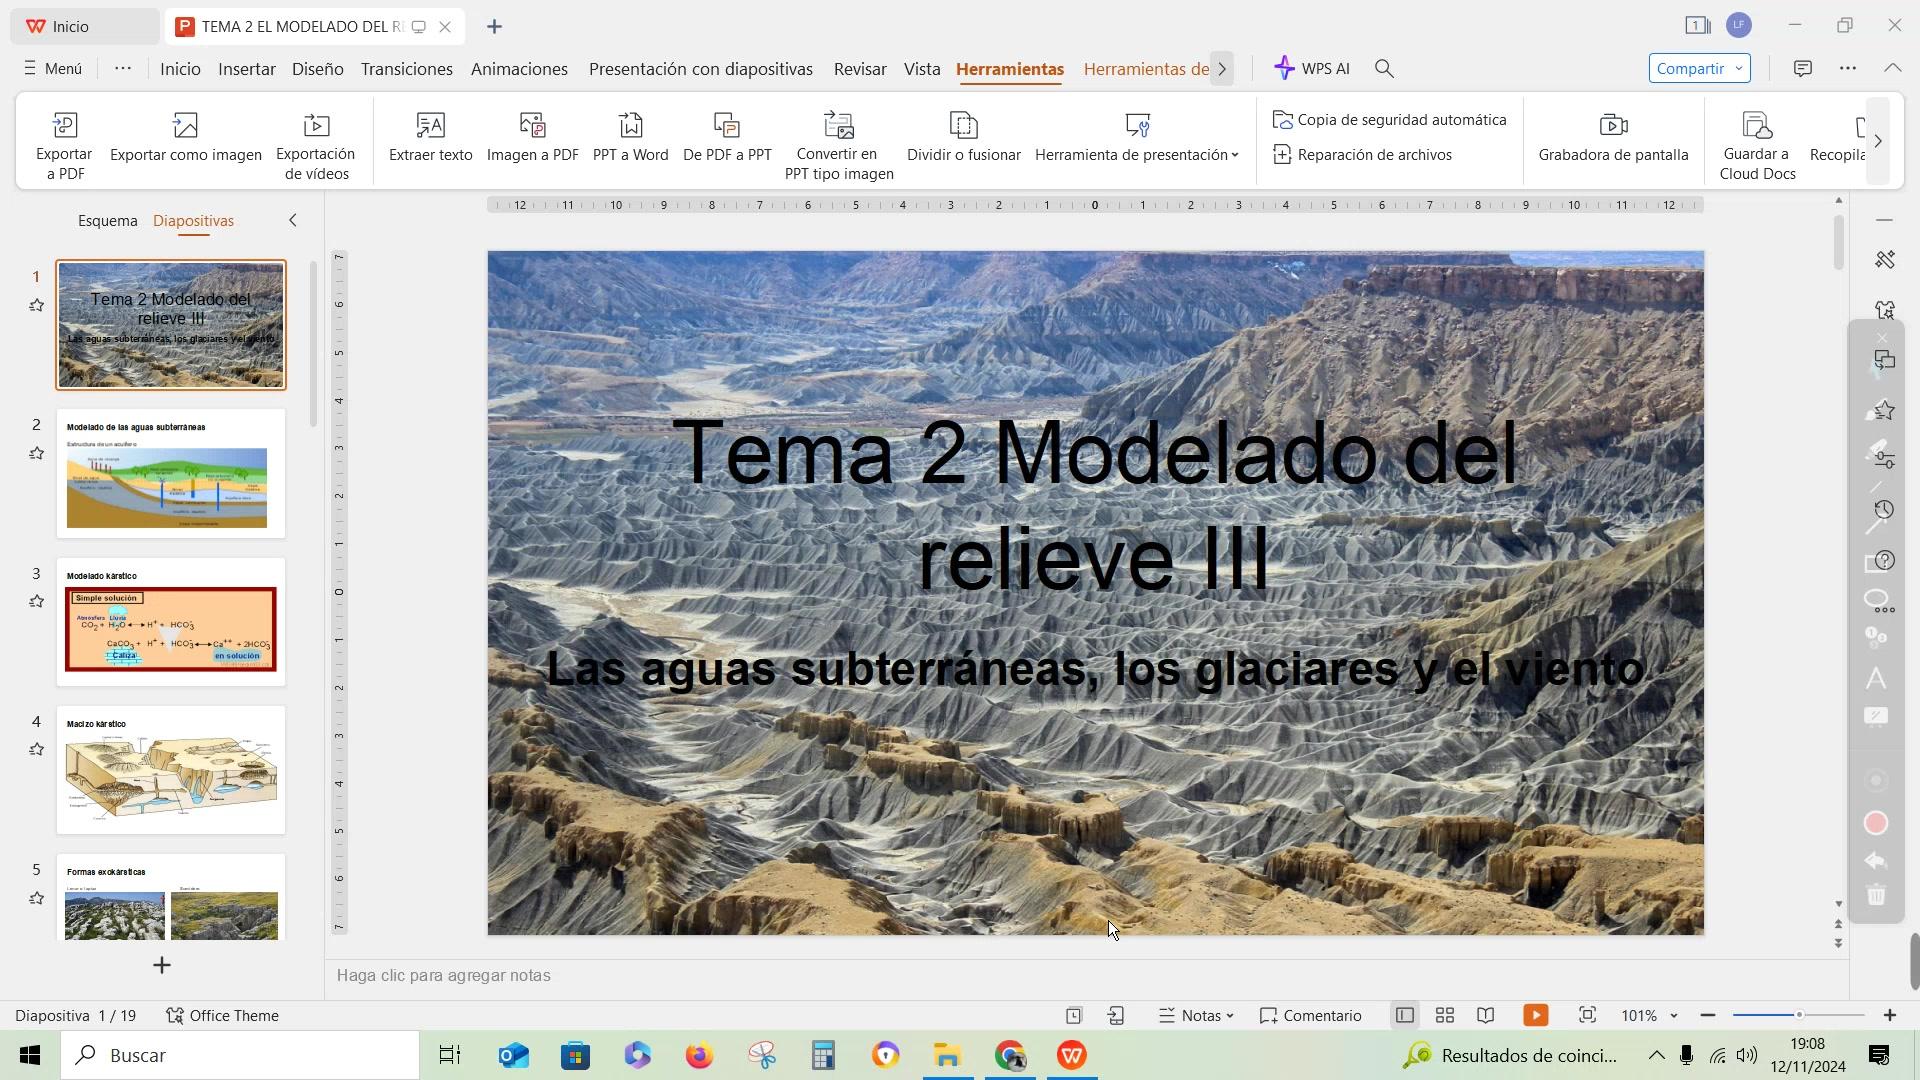Switch to the Esquema panel tab

point(108,220)
